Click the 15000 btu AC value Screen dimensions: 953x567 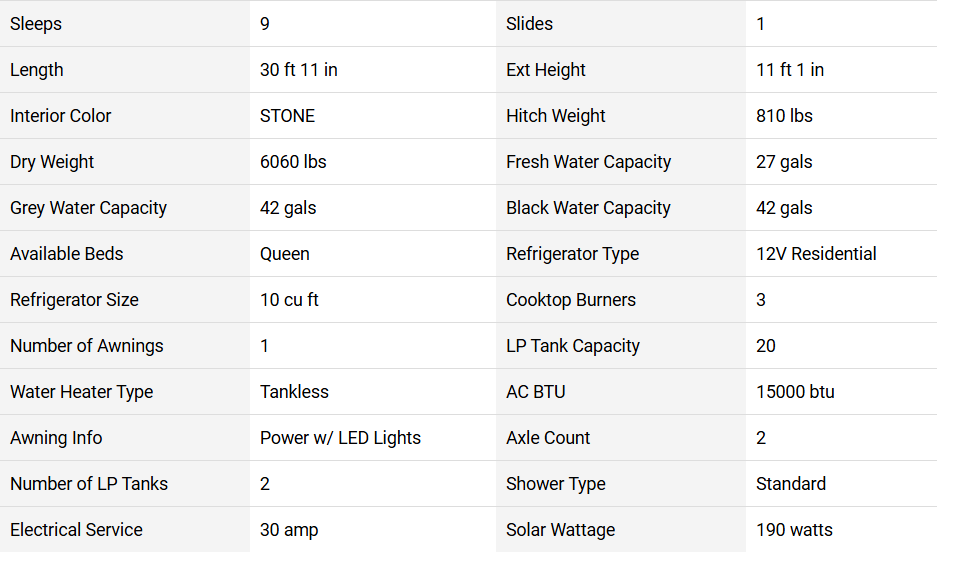[795, 392]
